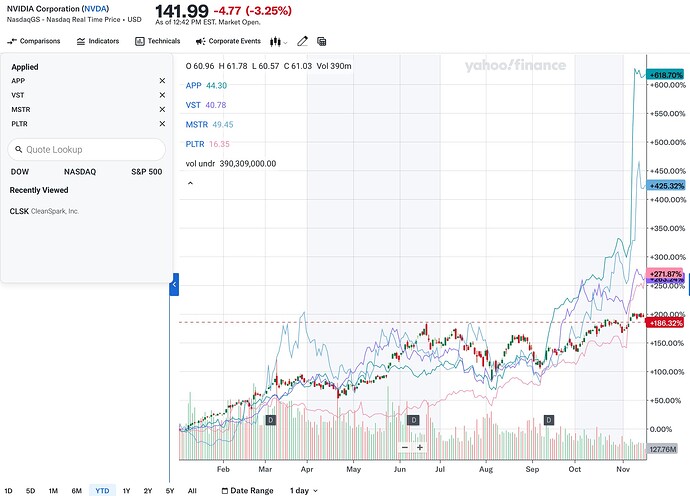This screenshot has width=690, height=496.
Task: Click the VST legend label
Action: (x=193, y=105)
